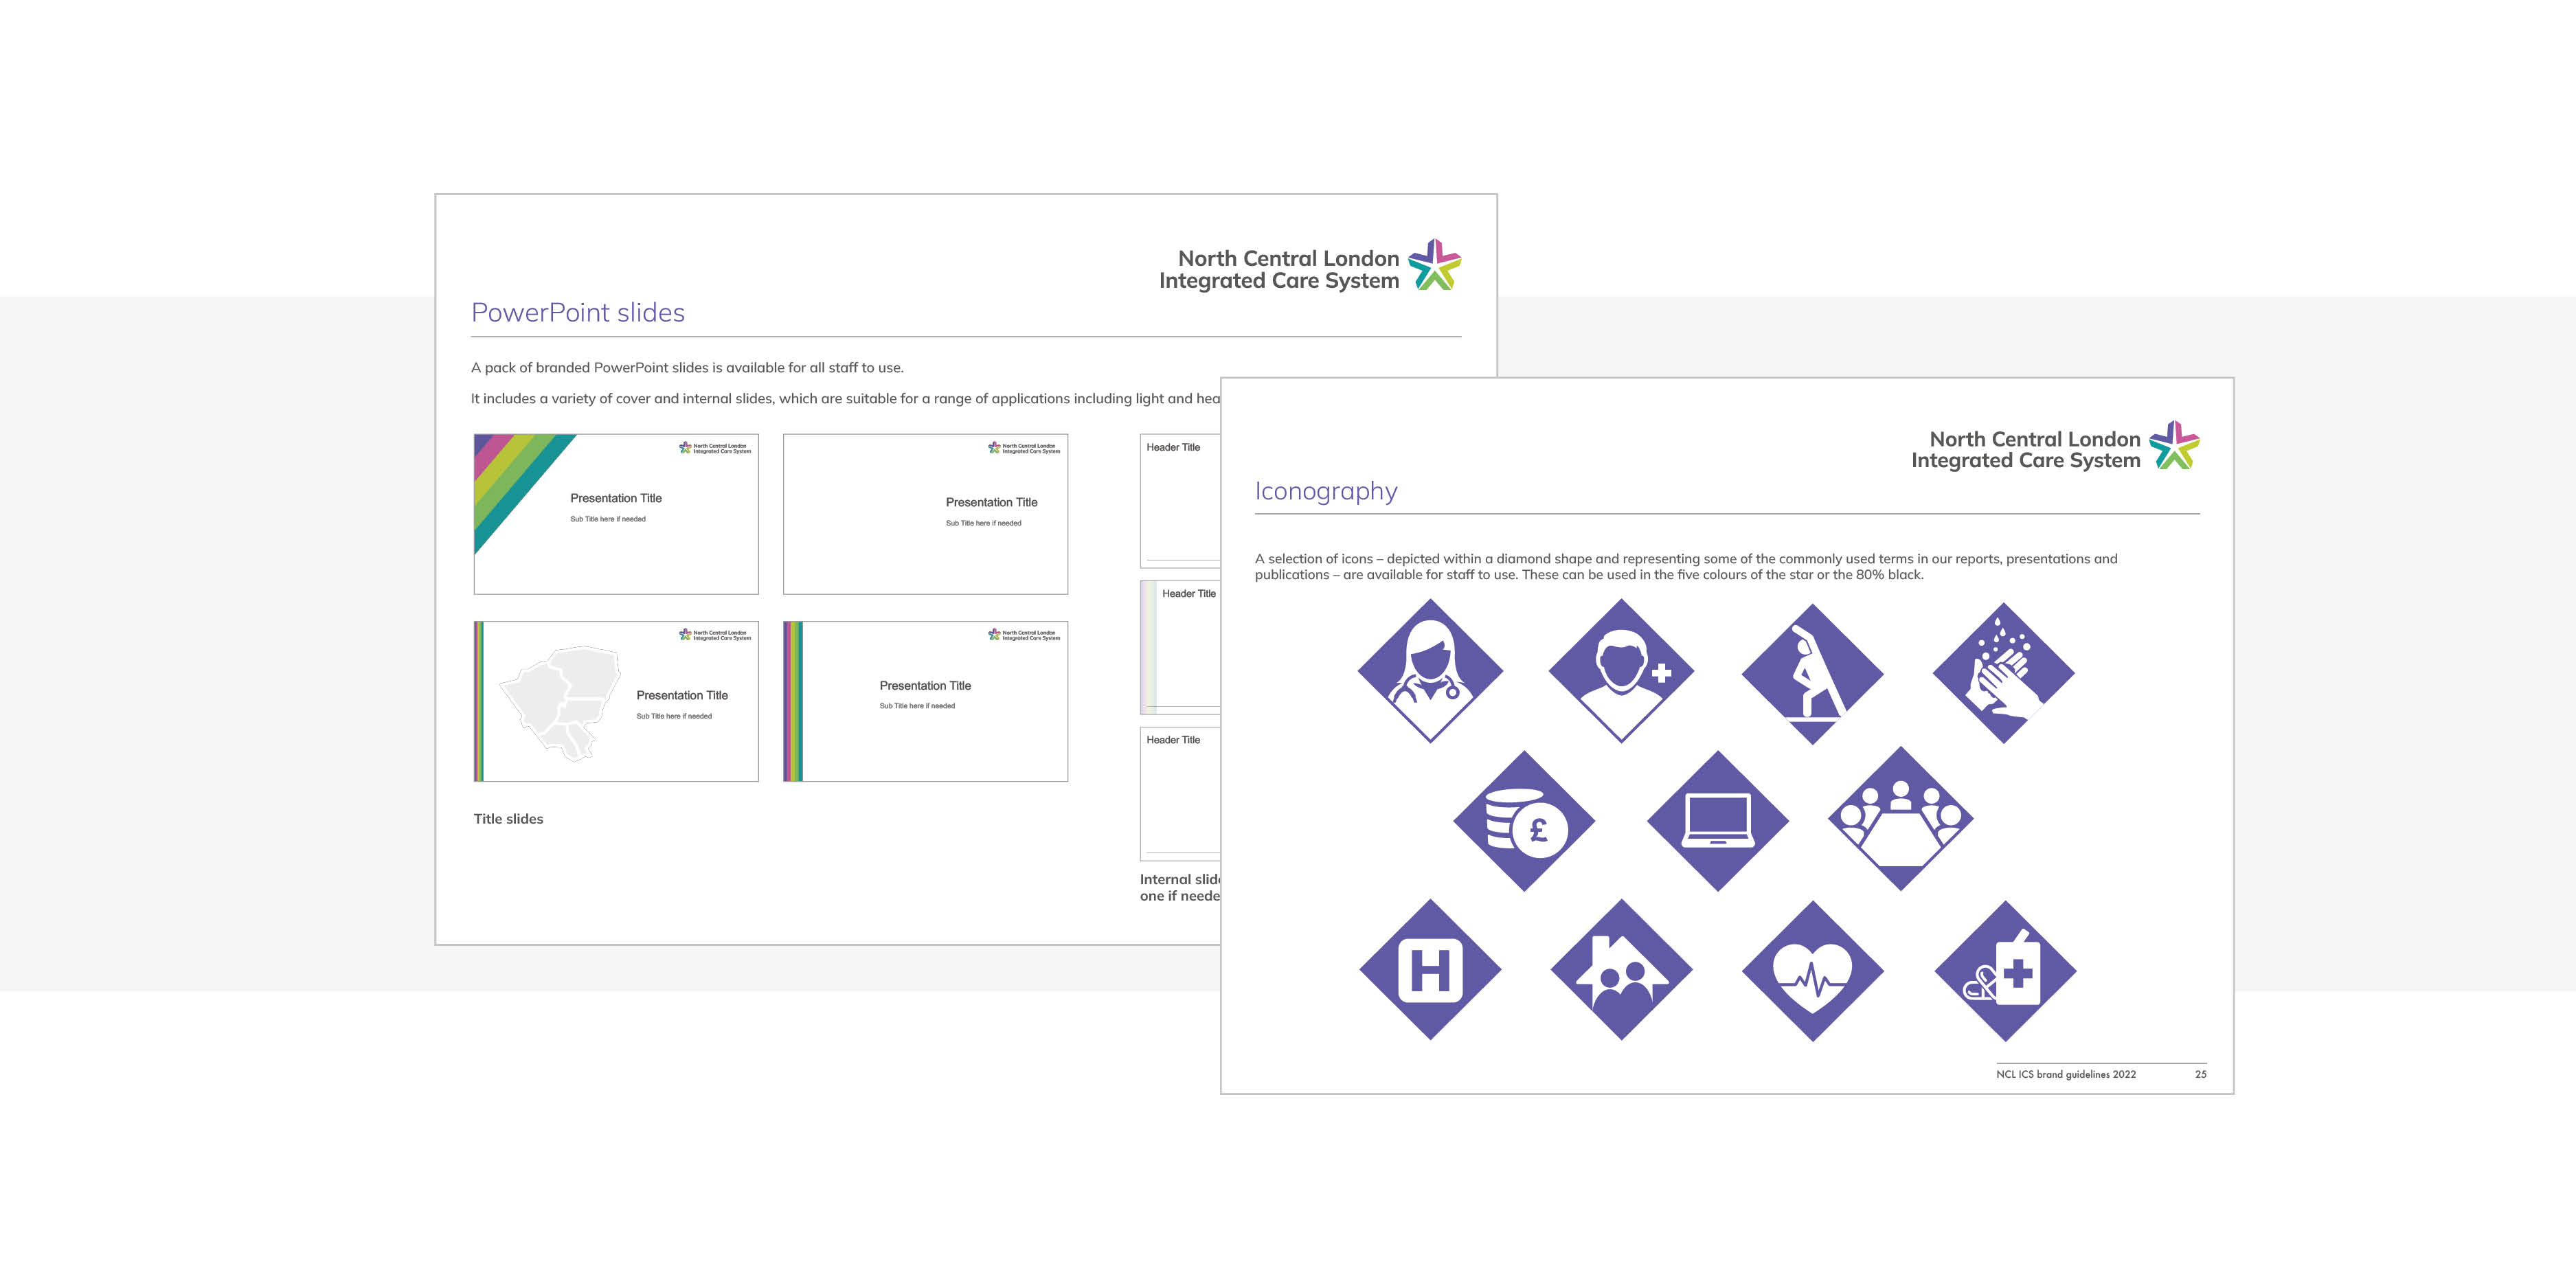Click the laptop computer diamond icon

(x=1717, y=821)
